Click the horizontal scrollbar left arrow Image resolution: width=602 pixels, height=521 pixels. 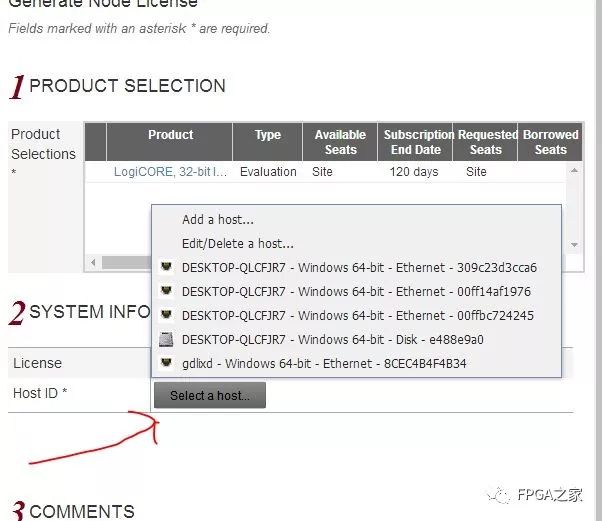click(93, 263)
